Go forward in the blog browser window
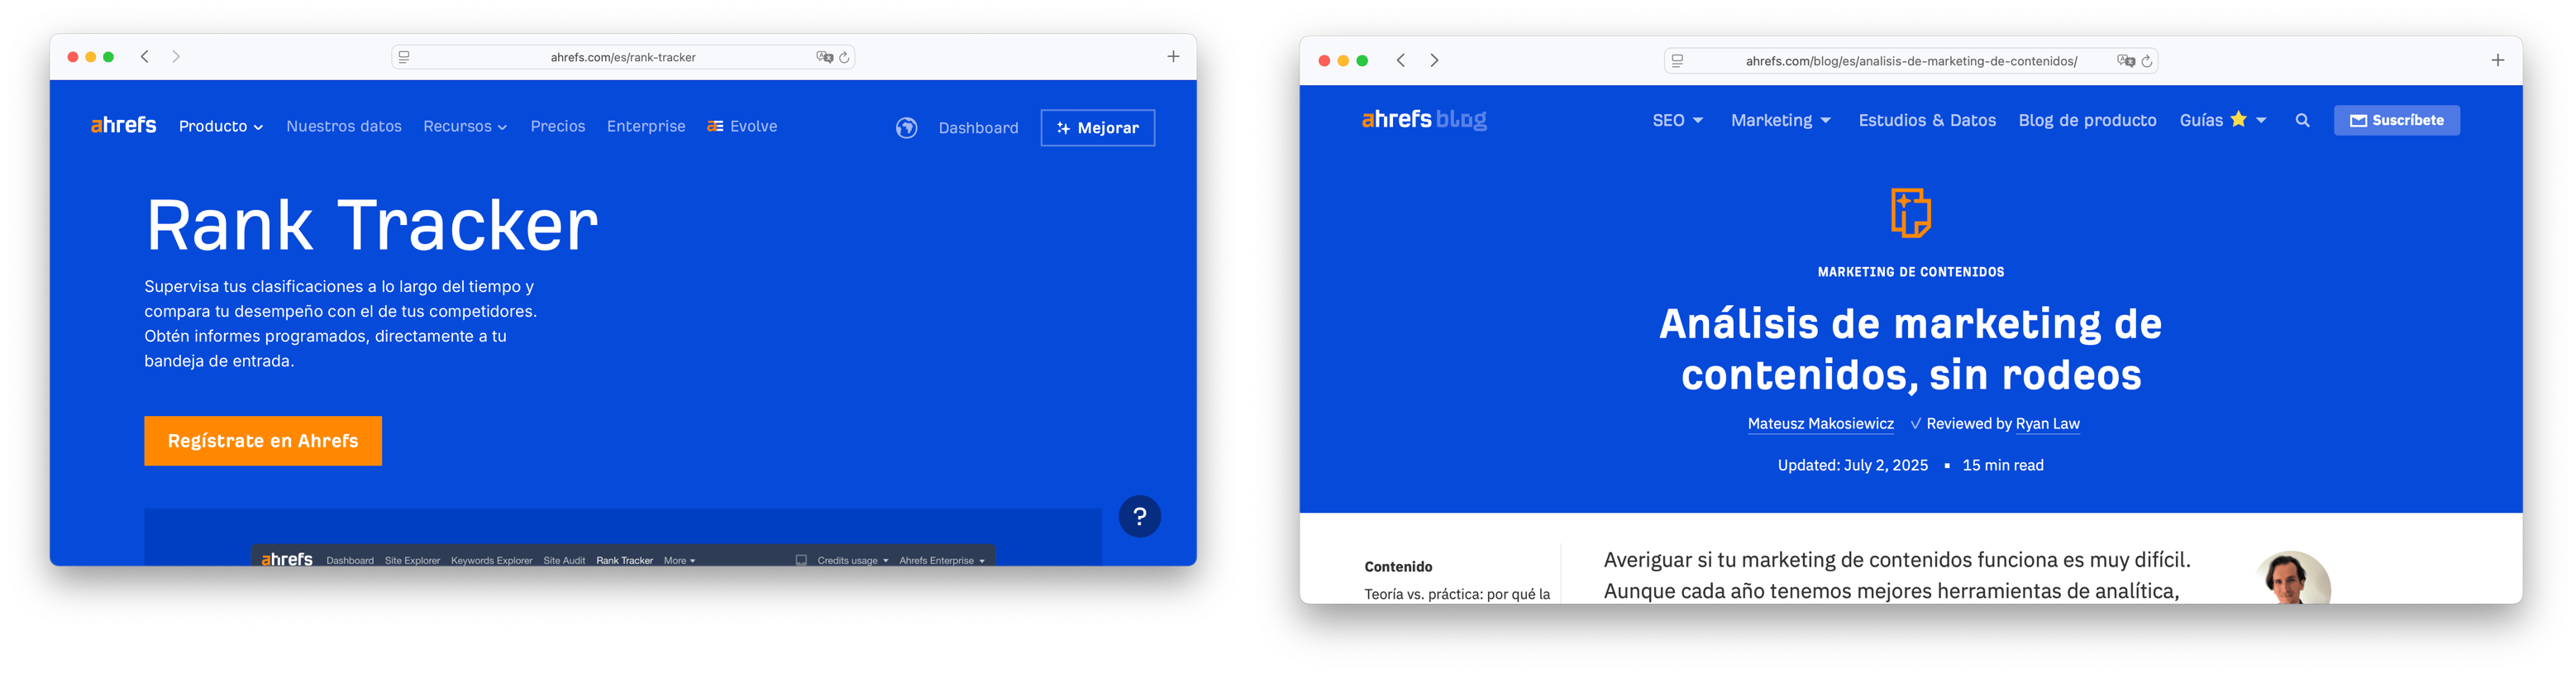The width and height of the screenshot is (2576, 674). pyautogui.click(x=1434, y=61)
